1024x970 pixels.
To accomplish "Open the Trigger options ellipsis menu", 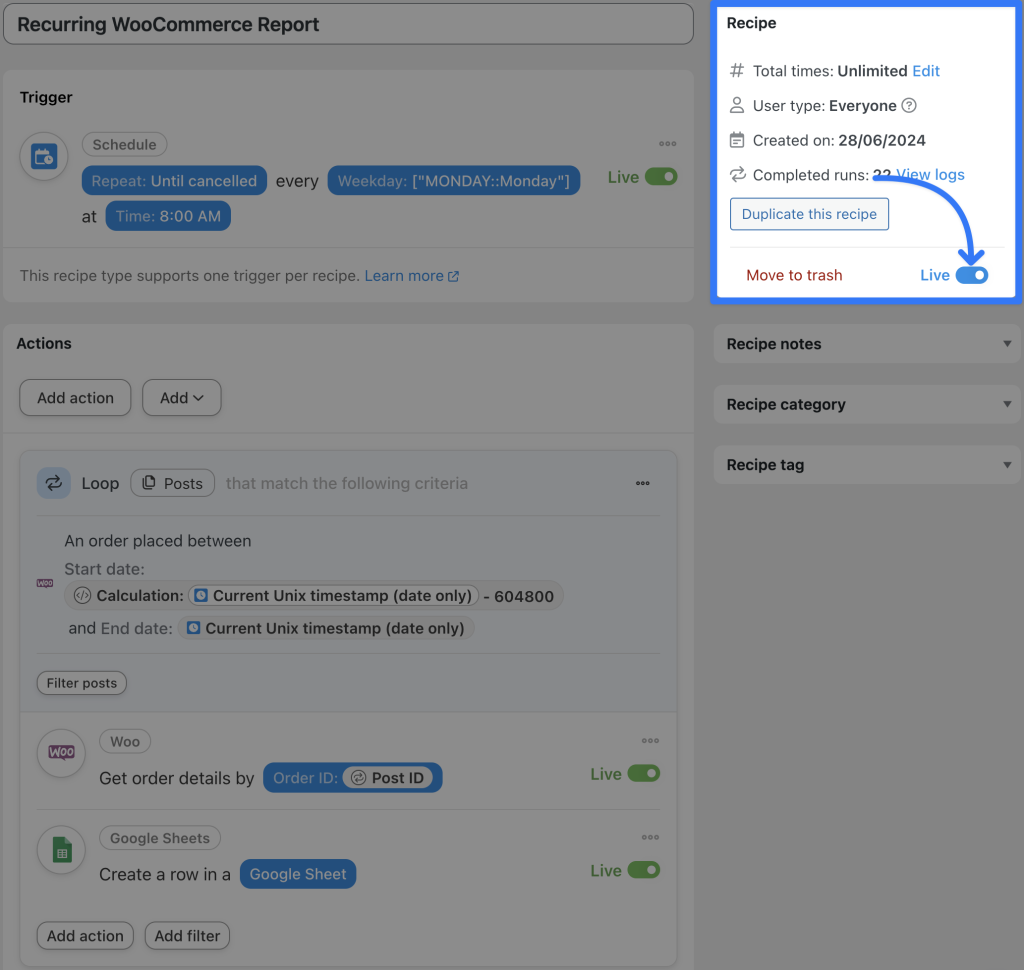I will click(667, 143).
